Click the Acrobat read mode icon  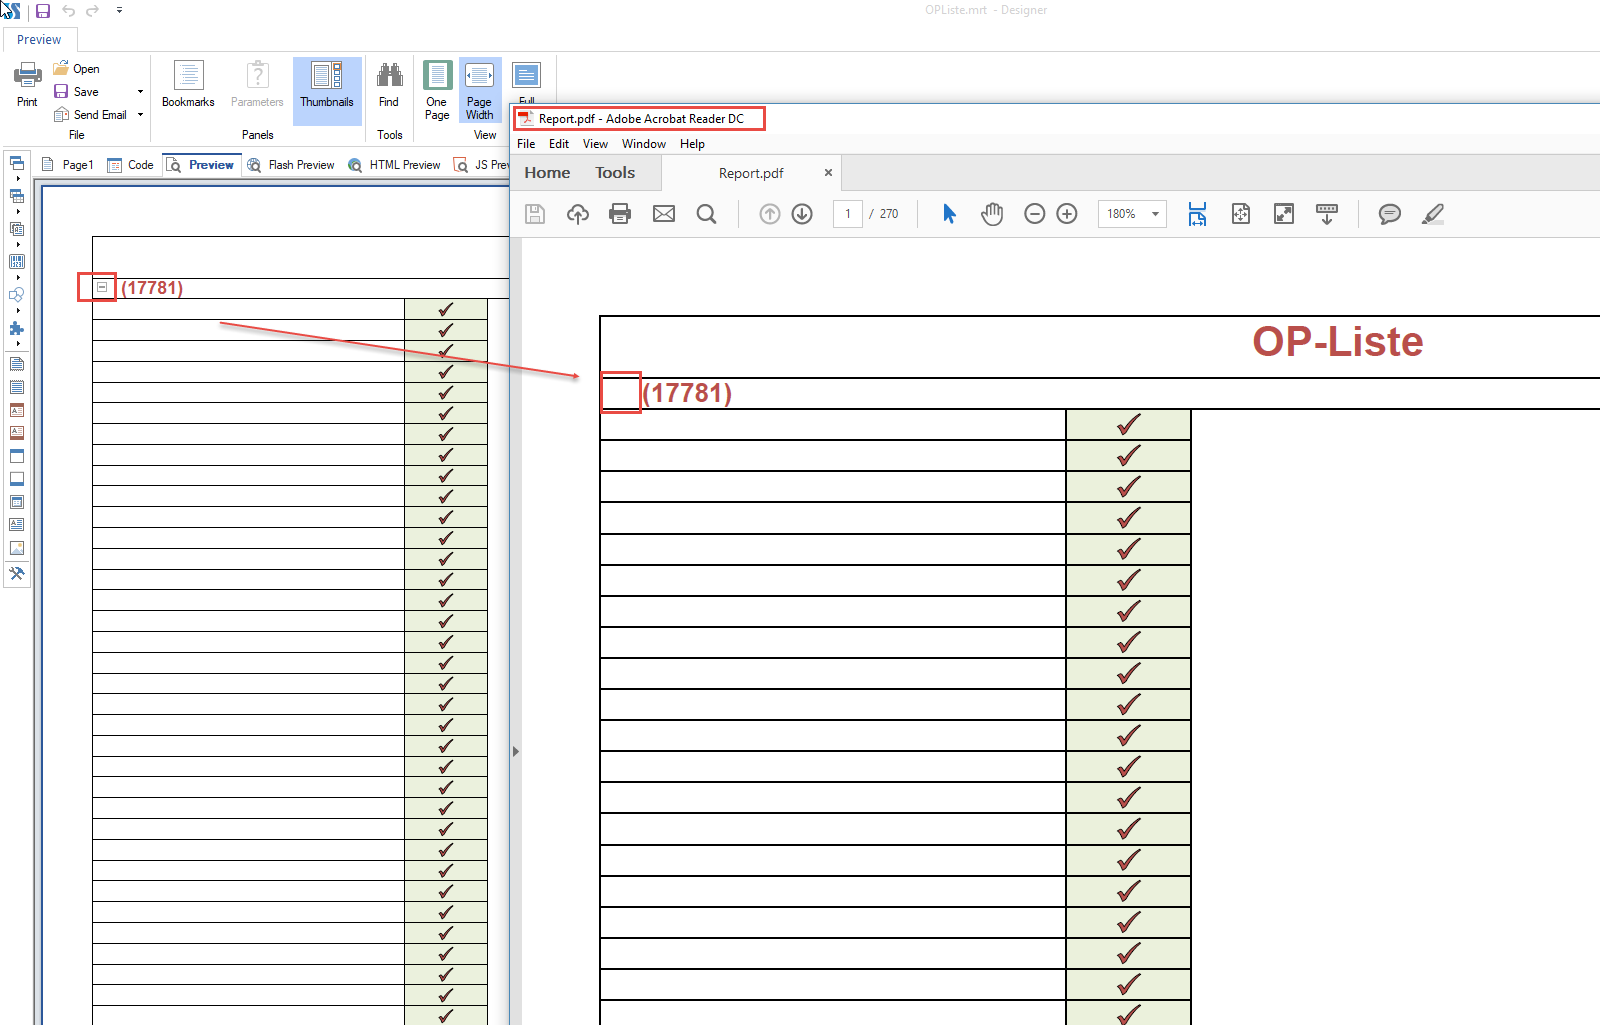(1327, 214)
